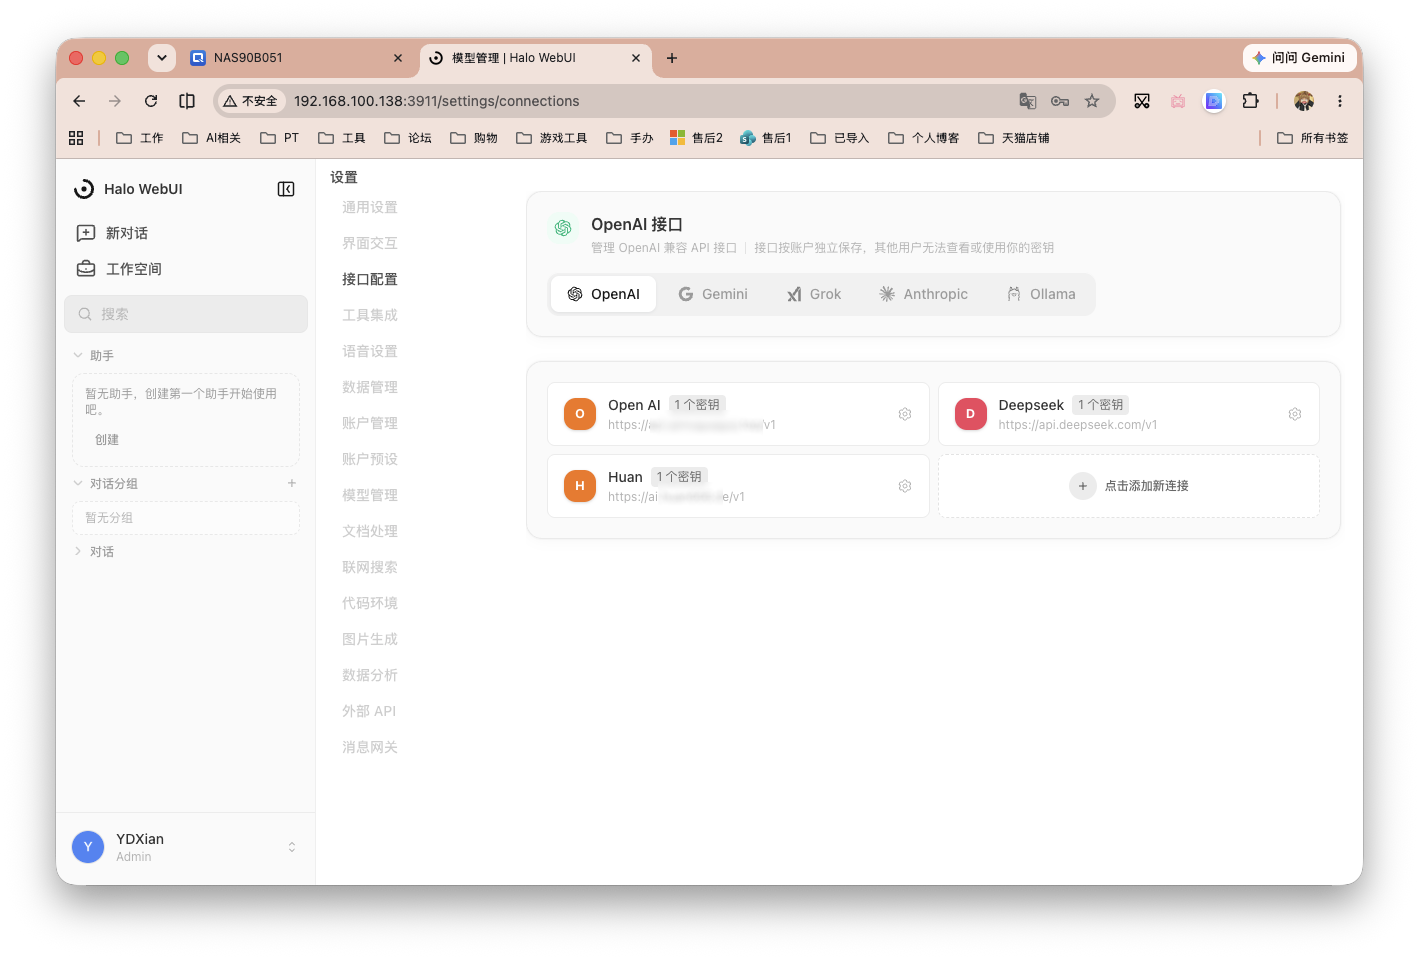
Task: Open the browser extensions puzzle icon
Action: [1250, 101]
